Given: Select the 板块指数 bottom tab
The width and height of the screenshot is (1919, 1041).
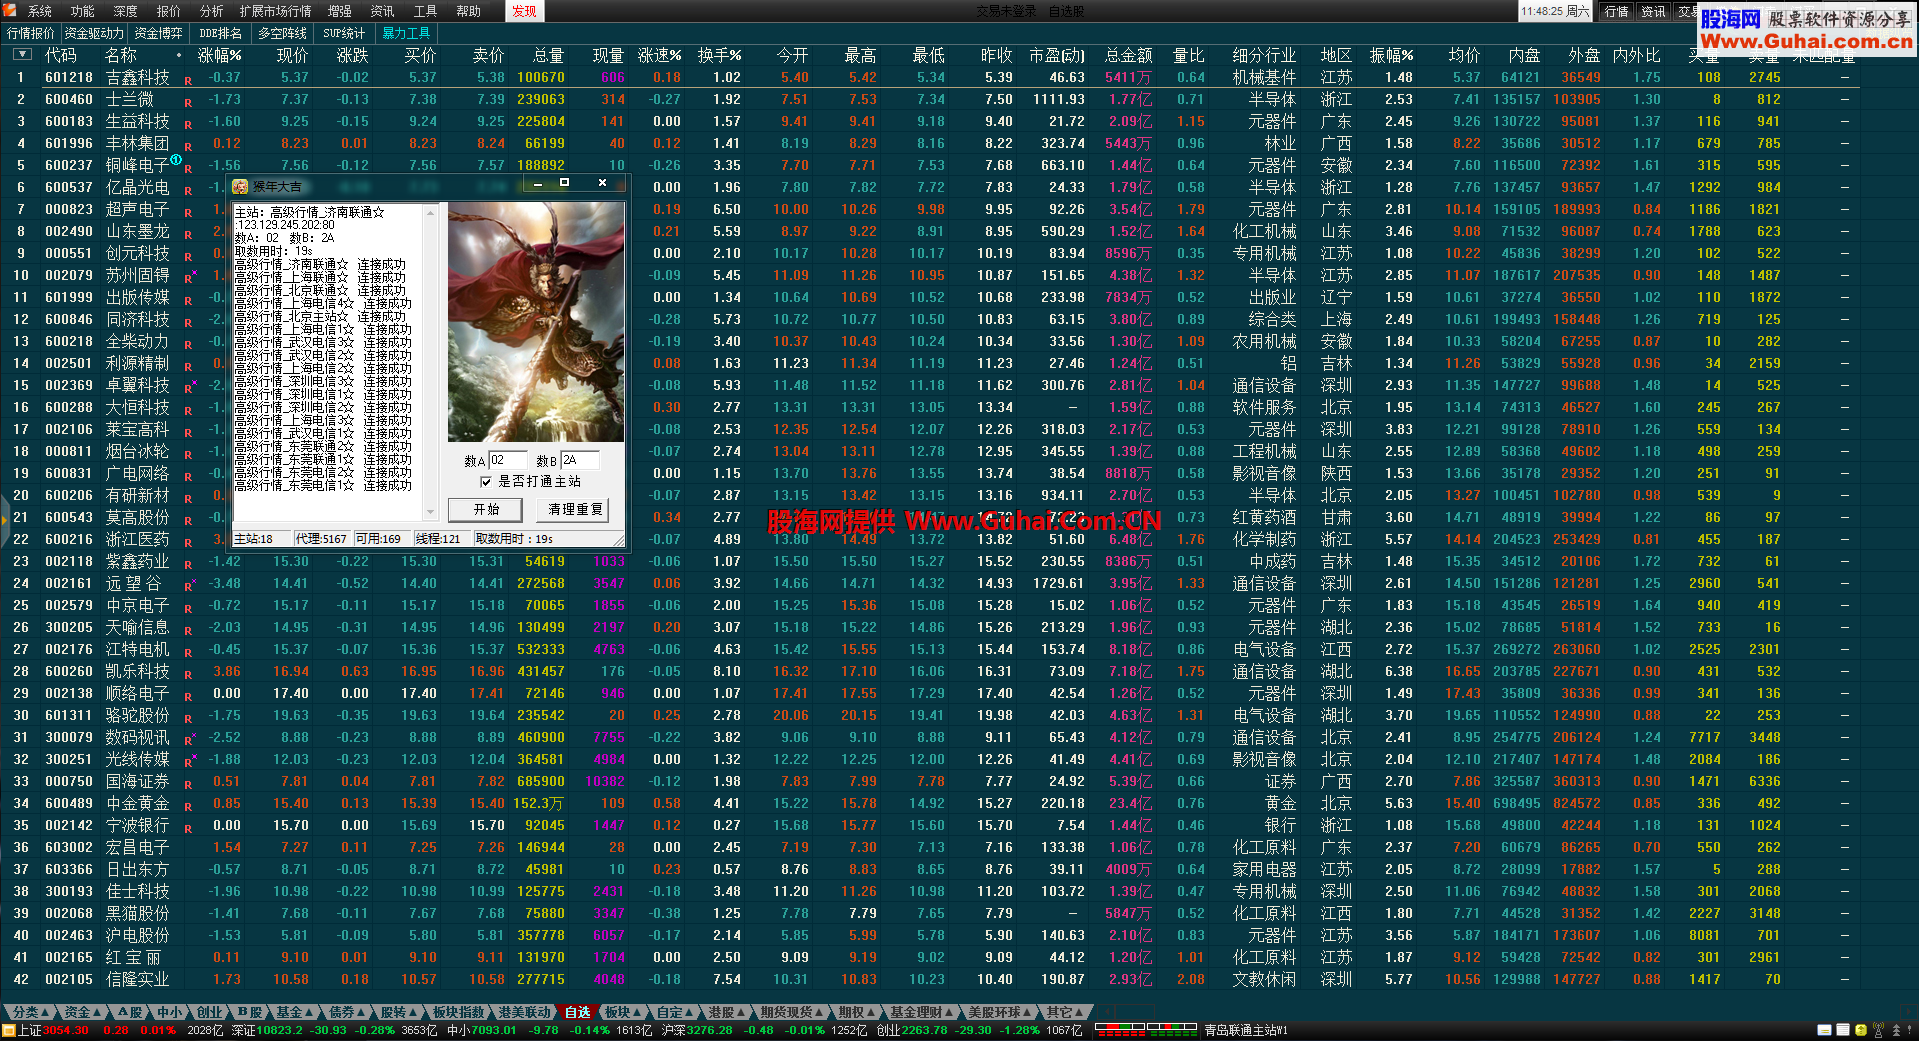Looking at the screenshot, I should tap(459, 1012).
